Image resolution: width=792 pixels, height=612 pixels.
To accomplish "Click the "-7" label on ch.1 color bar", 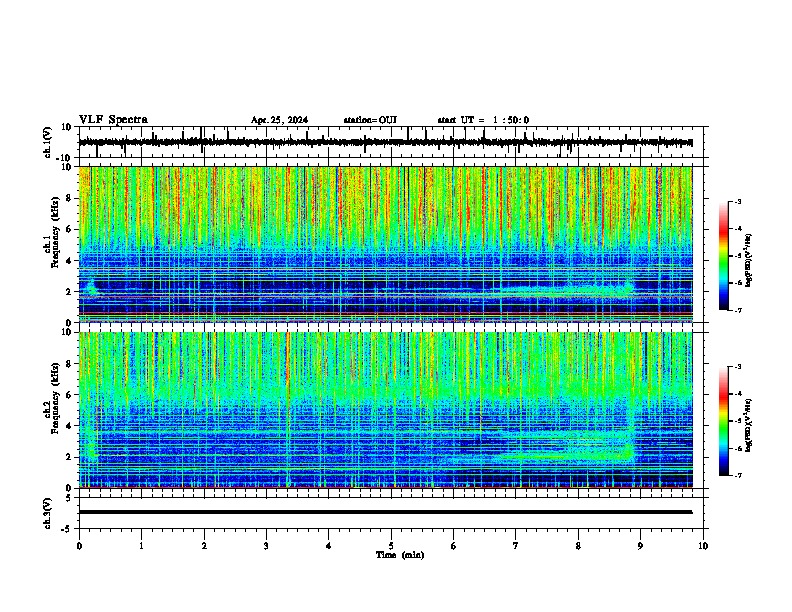I will pyautogui.click(x=738, y=311).
